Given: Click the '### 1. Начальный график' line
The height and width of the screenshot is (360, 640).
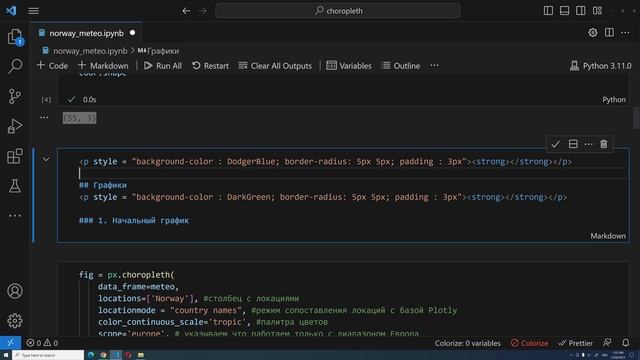Looking at the screenshot, I should point(134,221).
